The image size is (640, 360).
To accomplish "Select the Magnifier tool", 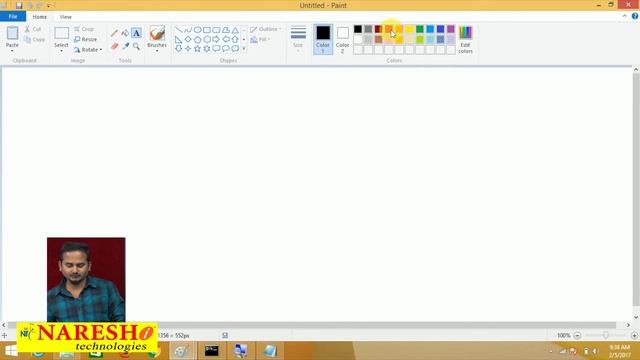I will 136,46.
